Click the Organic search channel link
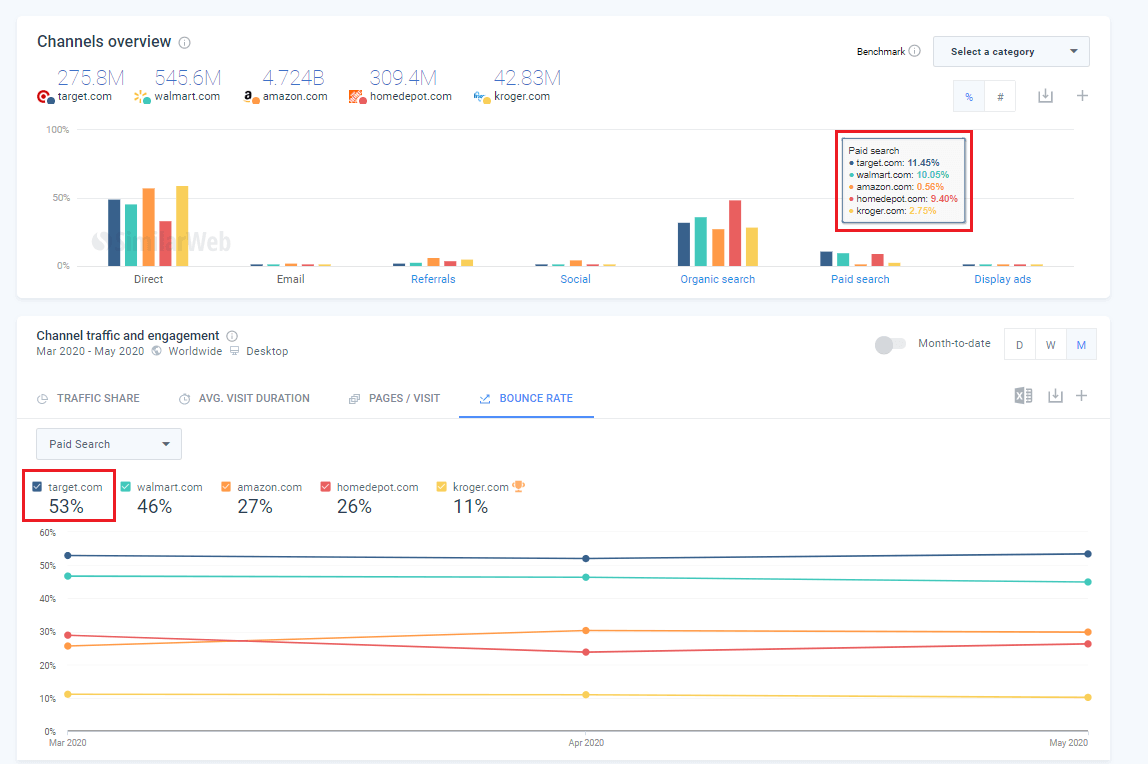Image resolution: width=1148 pixels, height=764 pixels. tap(717, 280)
